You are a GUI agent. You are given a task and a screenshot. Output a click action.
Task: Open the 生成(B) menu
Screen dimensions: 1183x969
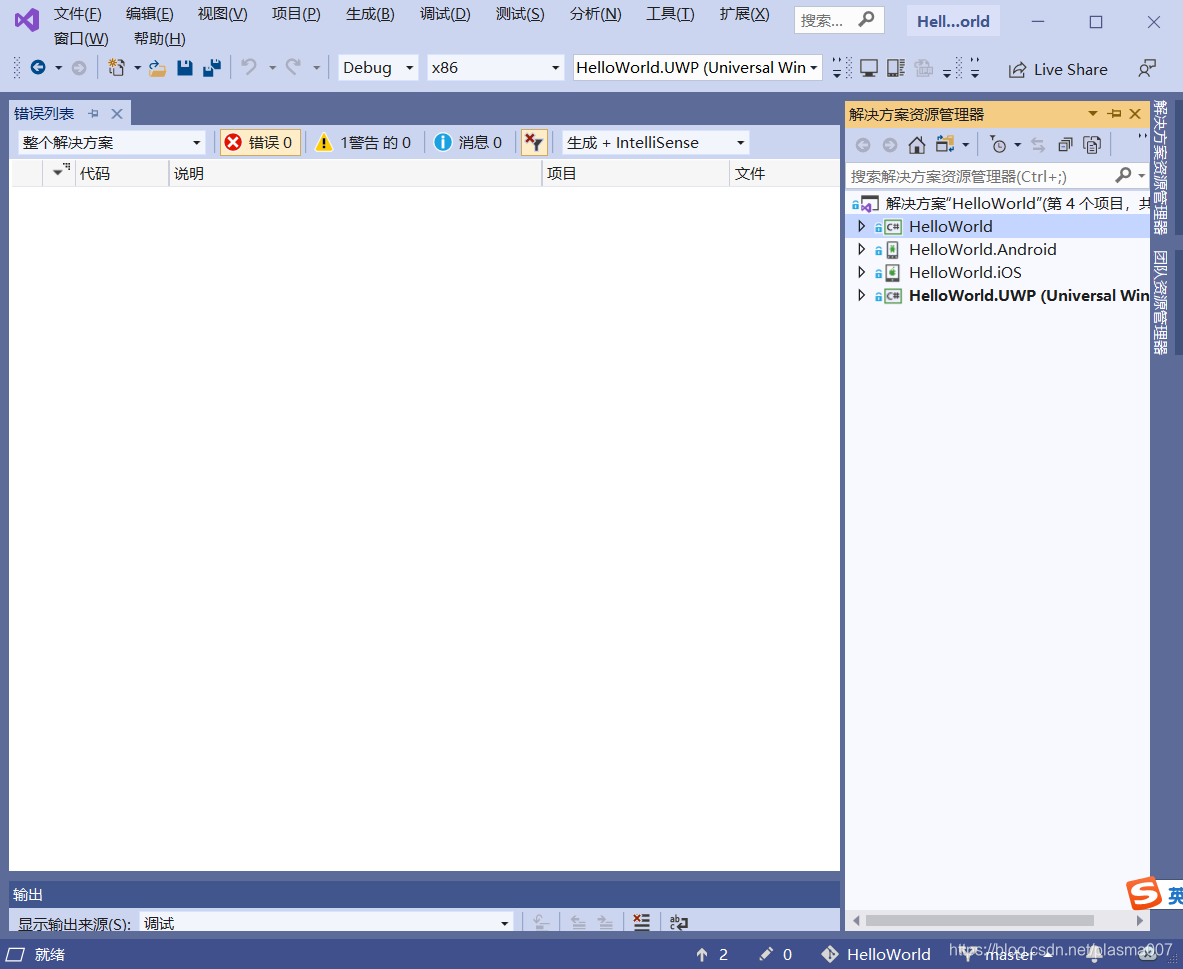pyautogui.click(x=370, y=14)
